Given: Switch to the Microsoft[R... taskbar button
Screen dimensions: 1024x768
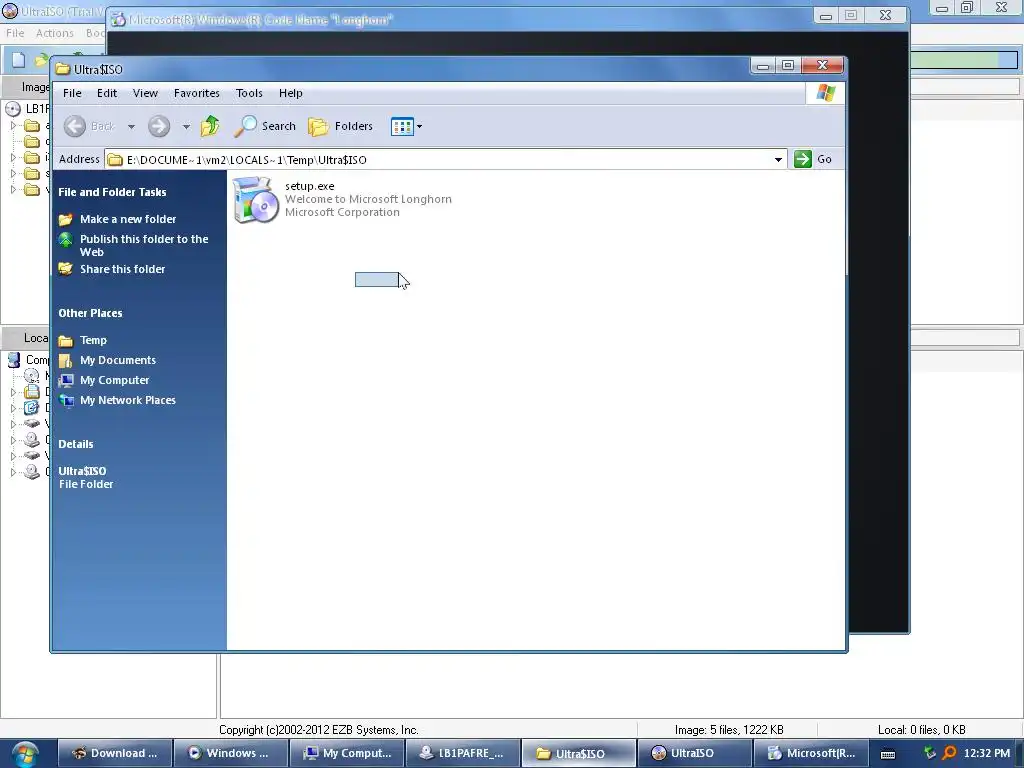Looking at the screenshot, I should click(x=811, y=753).
